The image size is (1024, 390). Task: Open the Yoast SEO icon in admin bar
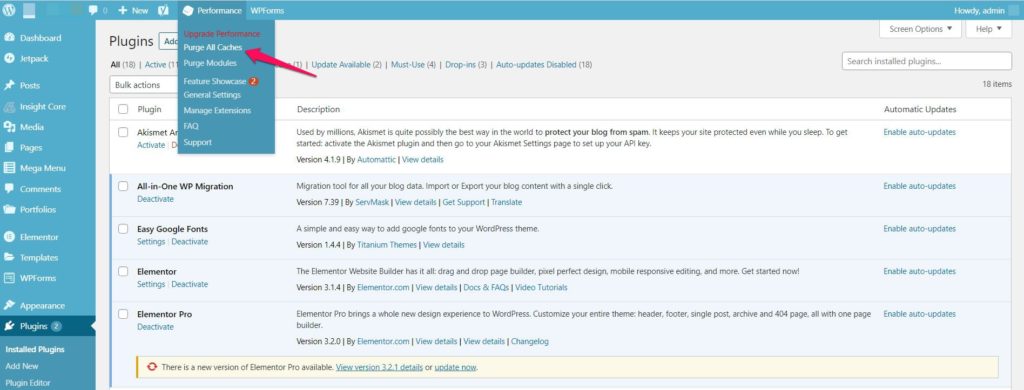163,10
